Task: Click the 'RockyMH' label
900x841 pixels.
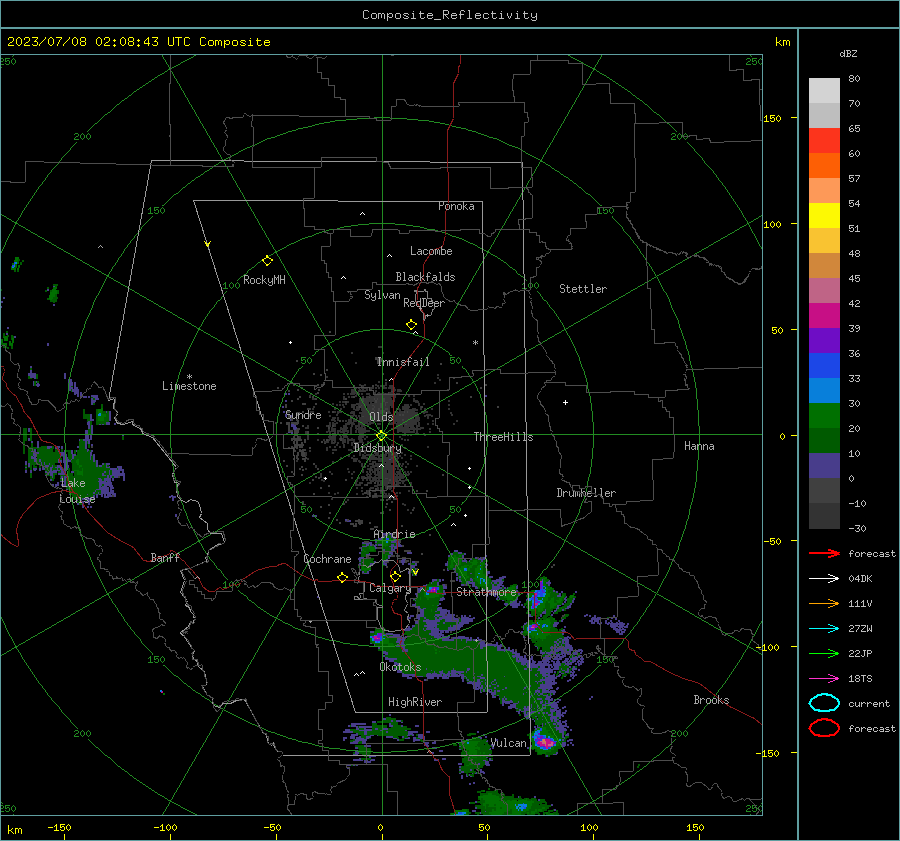Action: tap(264, 280)
